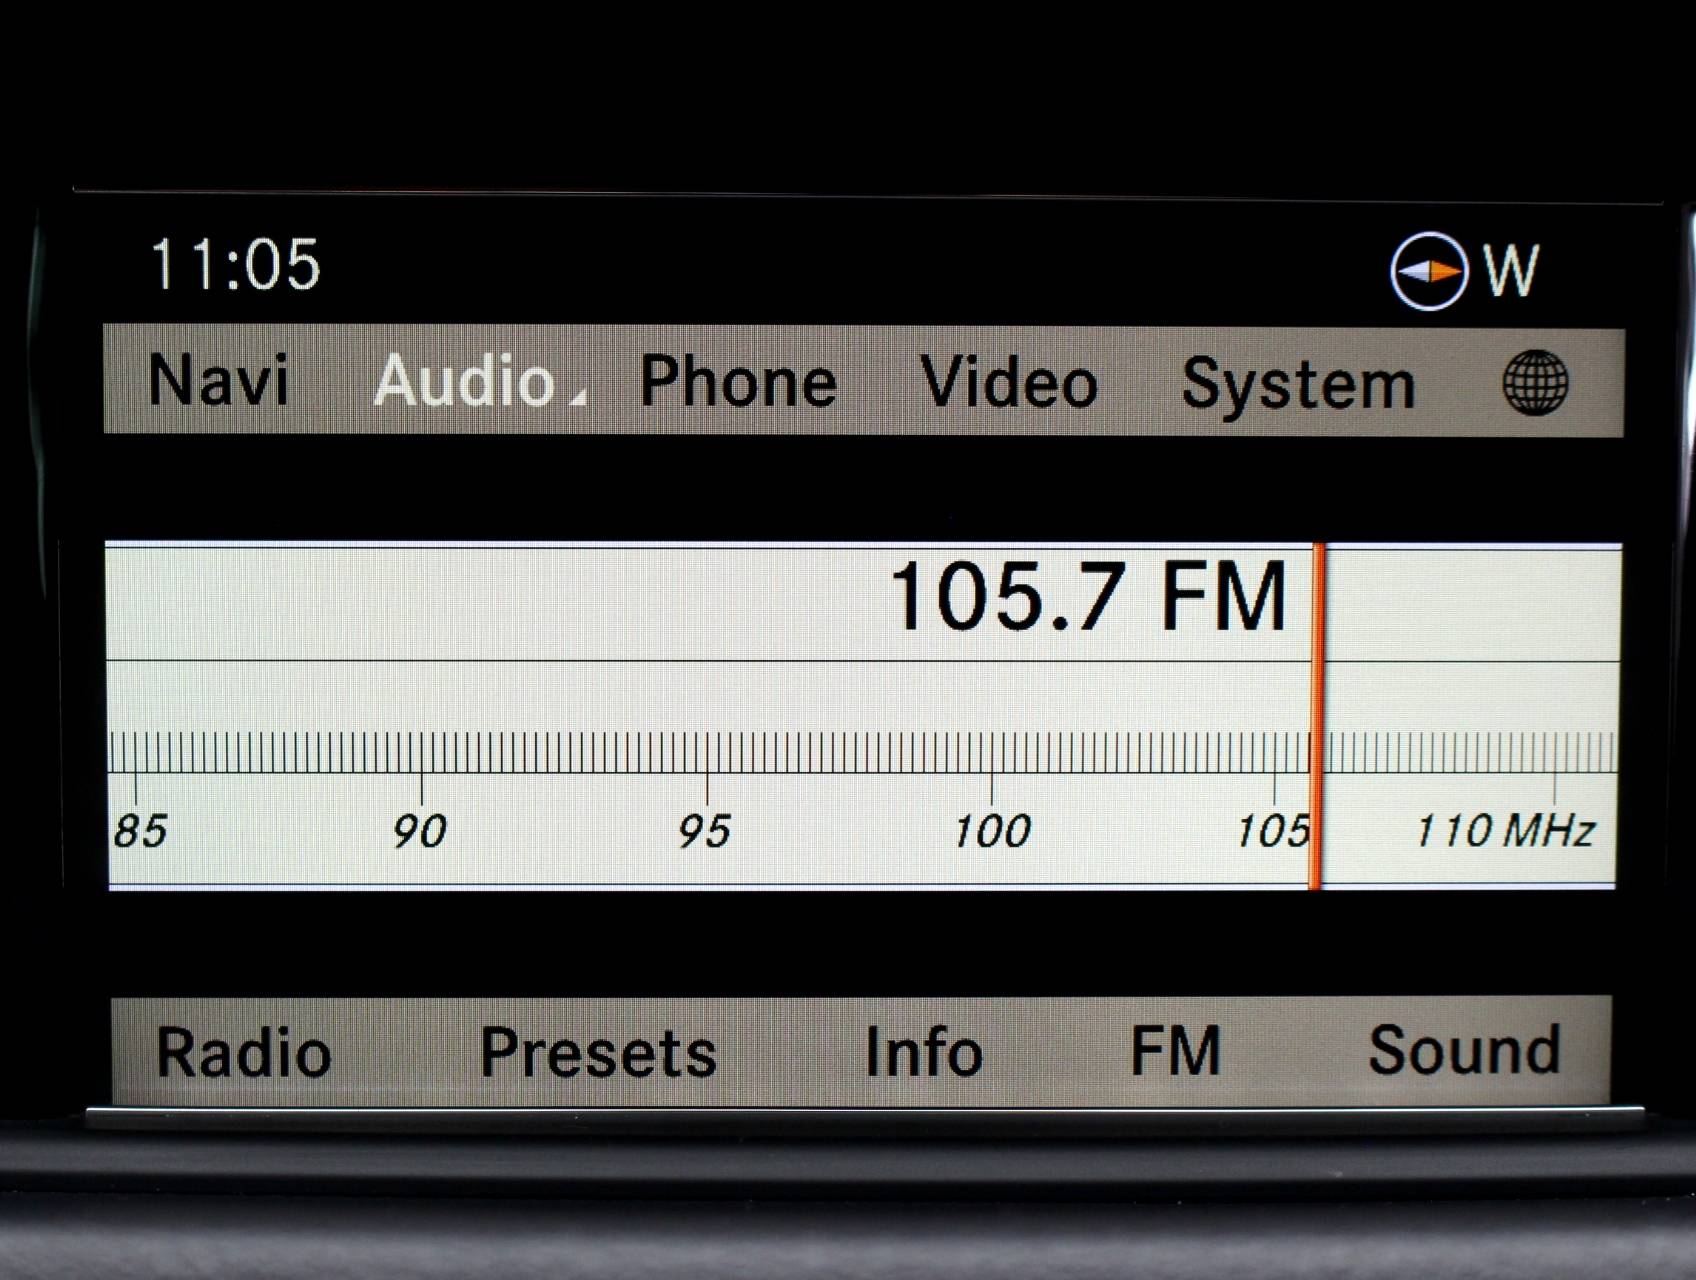The height and width of the screenshot is (1280, 1696).
Task: Click the orange tuner needle
Action: 1318,716
